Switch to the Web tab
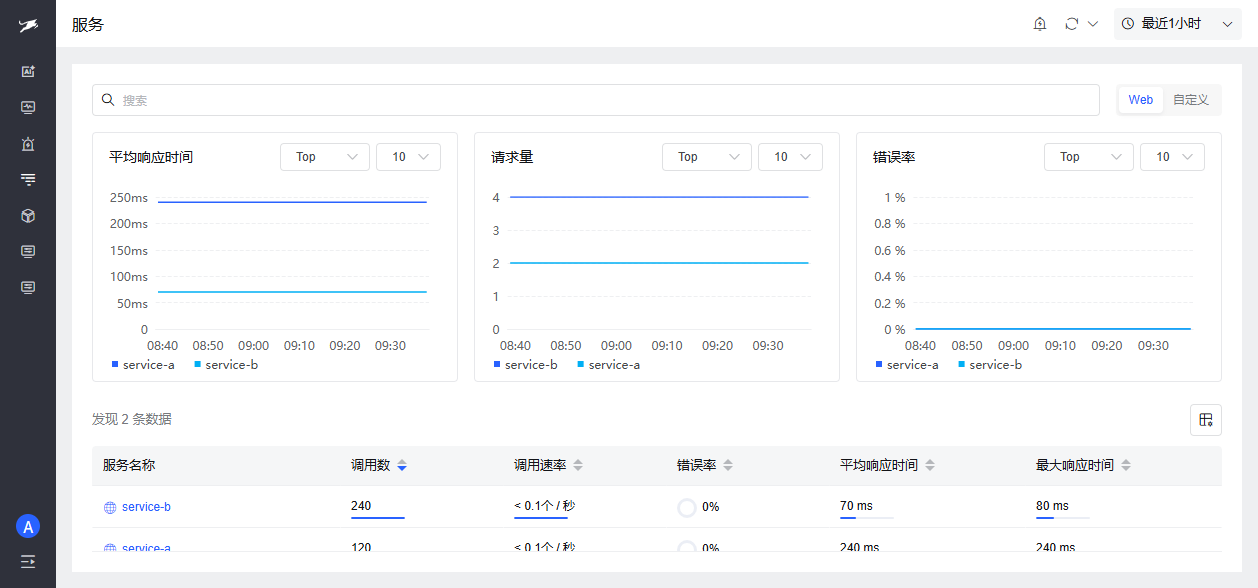1258x588 pixels. (1141, 100)
